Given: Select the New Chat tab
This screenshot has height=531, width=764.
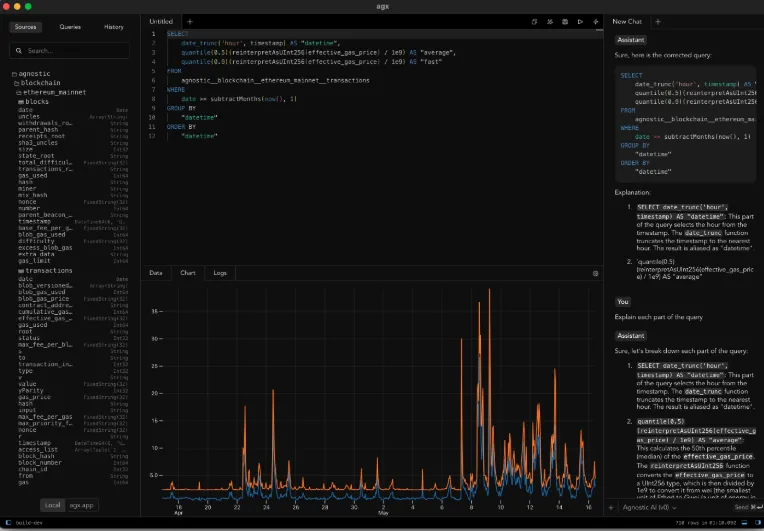Looking at the screenshot, I should point(627,21).
